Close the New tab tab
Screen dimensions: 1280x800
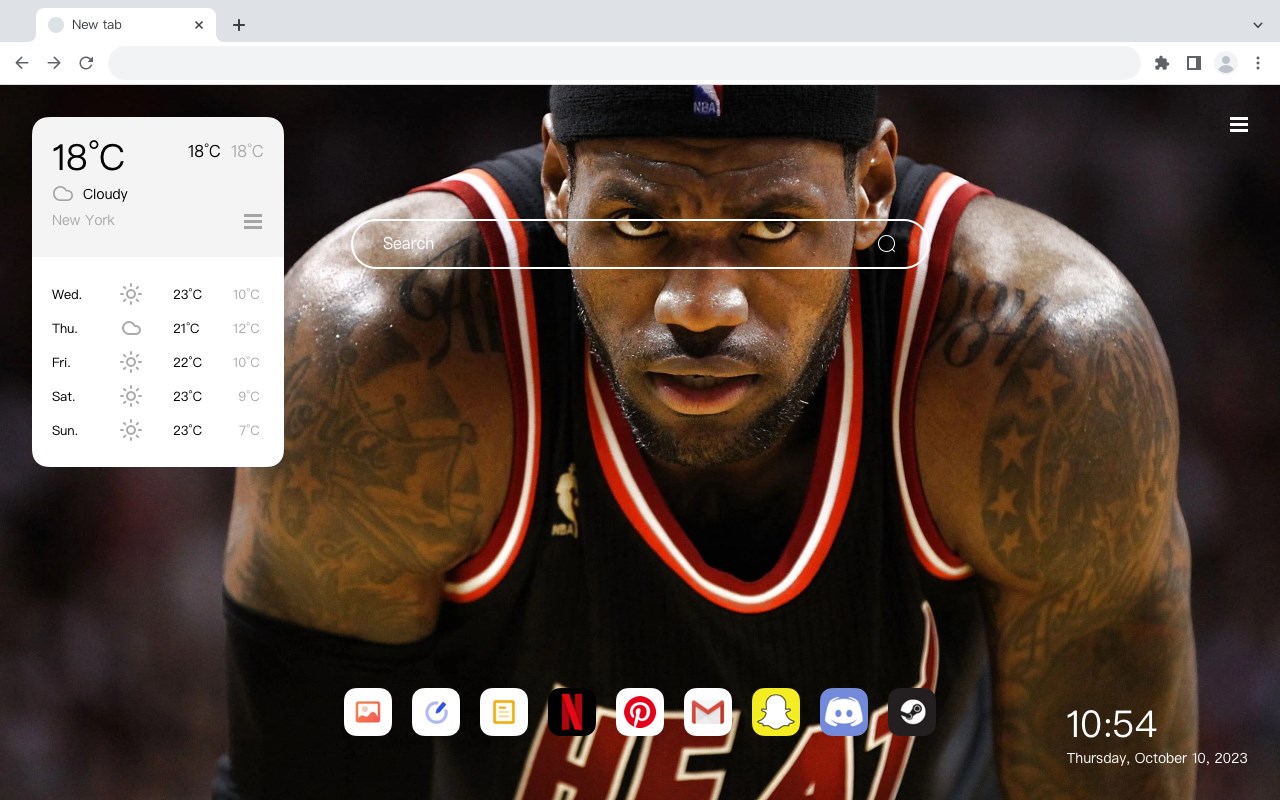199,25
